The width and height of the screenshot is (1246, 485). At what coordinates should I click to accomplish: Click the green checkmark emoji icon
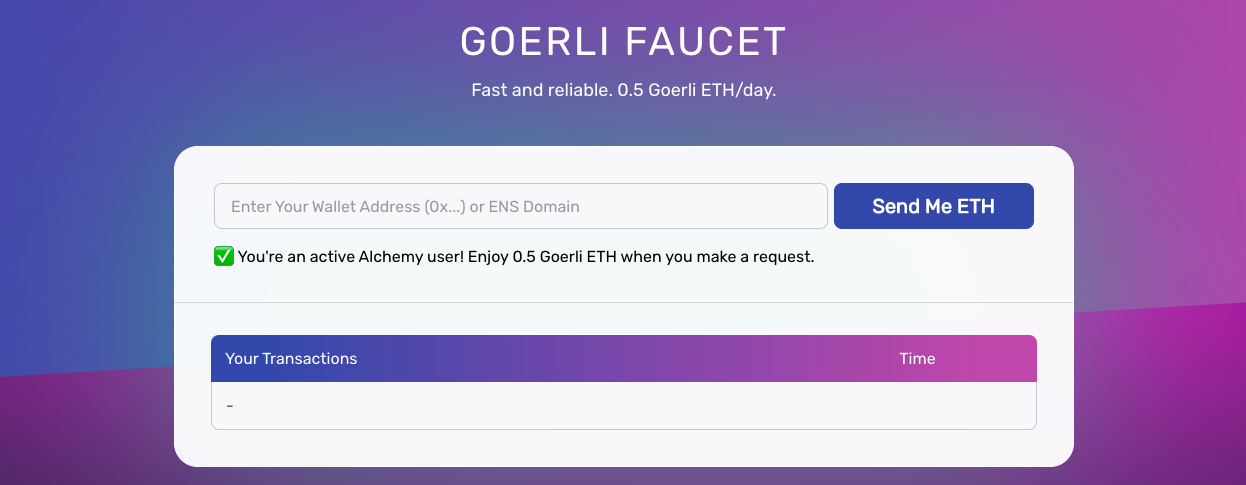click(224, 257)
